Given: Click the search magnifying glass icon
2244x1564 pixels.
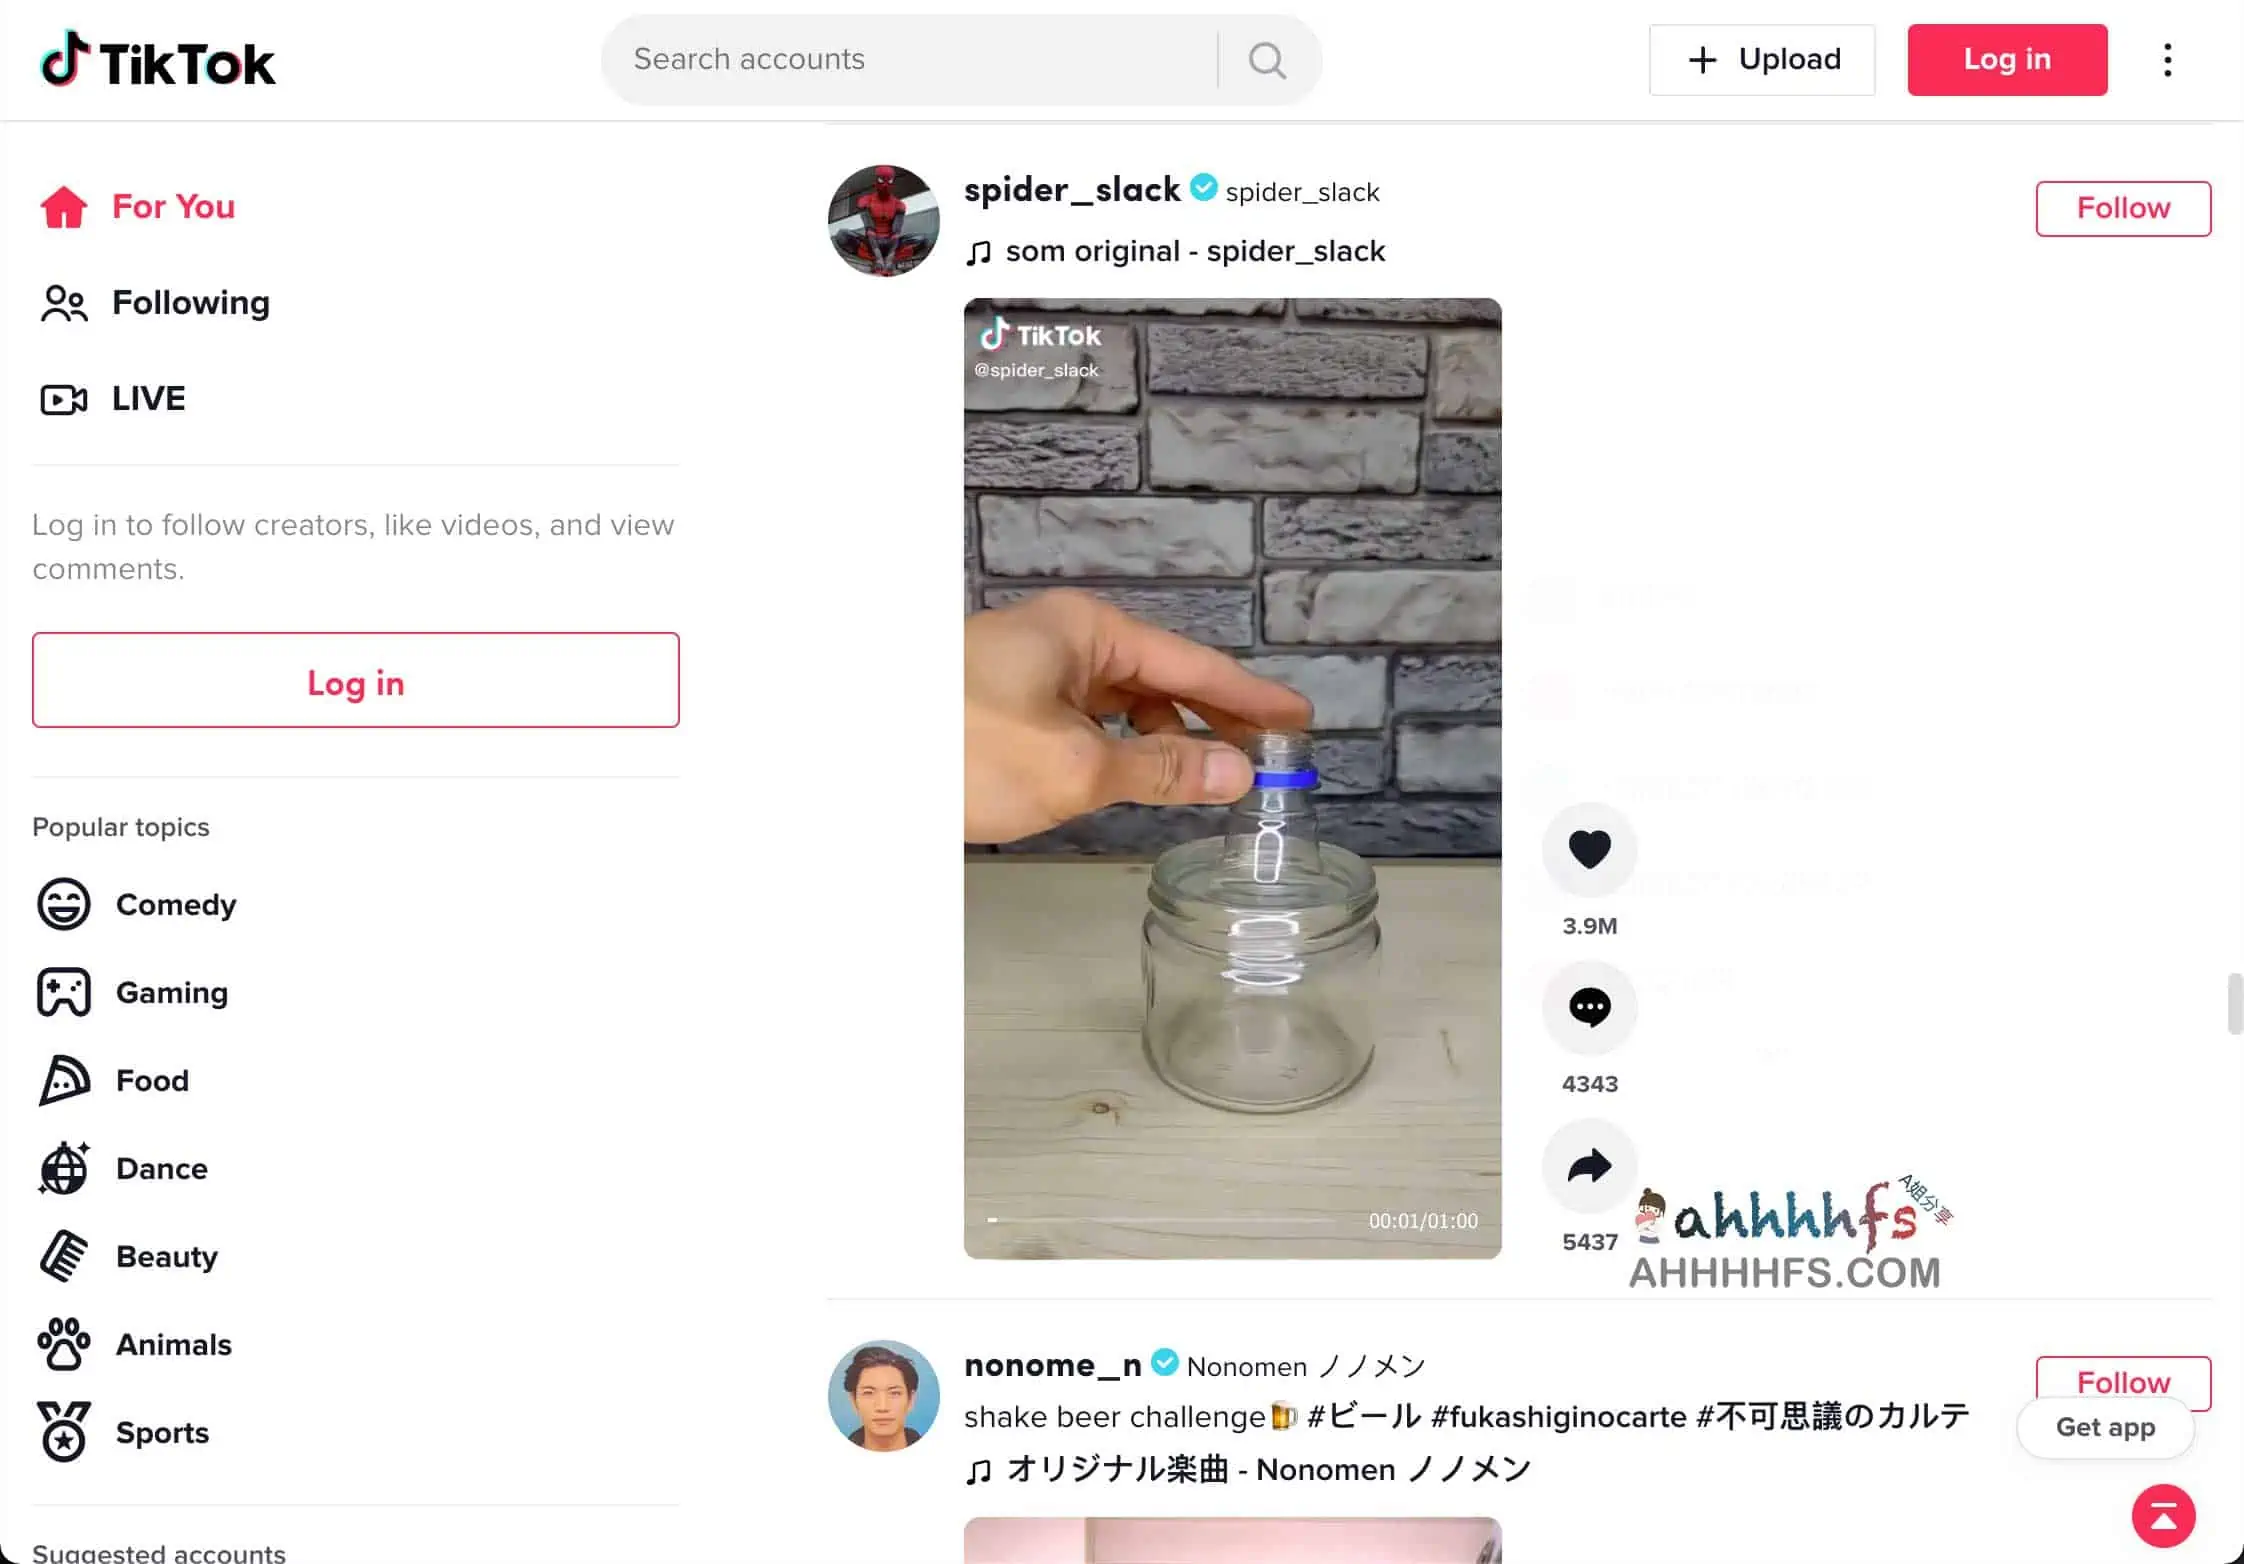Looking at the screenshot, I should [x=1270, y=60].
